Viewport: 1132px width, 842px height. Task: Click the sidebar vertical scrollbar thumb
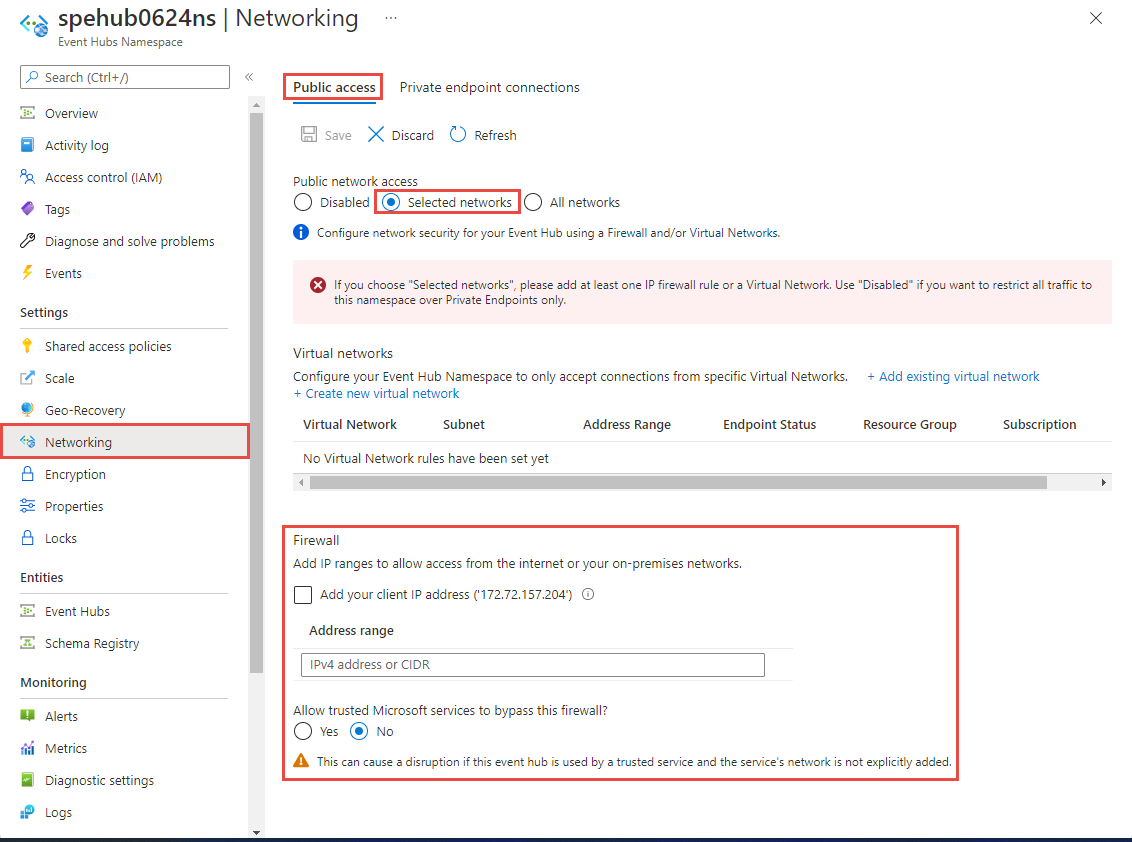[x=256, y=393]
